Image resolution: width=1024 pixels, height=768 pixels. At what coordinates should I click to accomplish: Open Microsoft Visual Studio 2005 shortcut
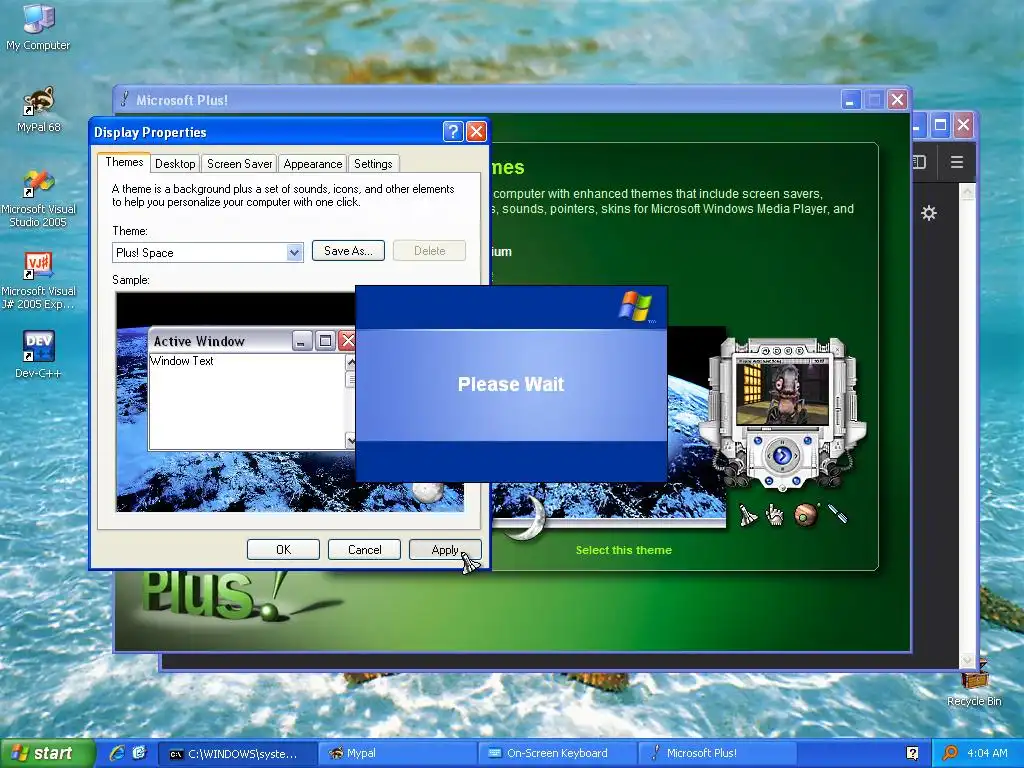[x=38, y=198]
